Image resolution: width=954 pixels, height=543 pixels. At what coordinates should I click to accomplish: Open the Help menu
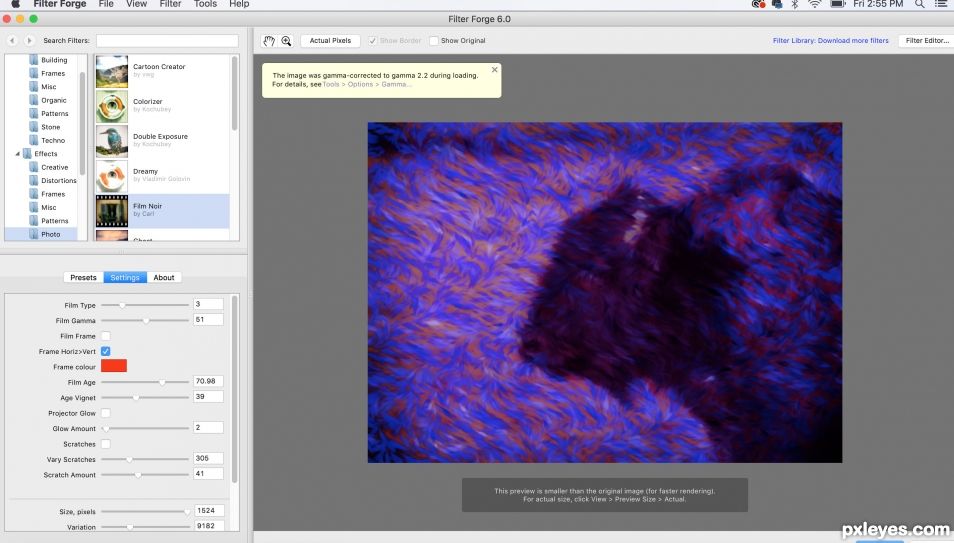[239, 4]
